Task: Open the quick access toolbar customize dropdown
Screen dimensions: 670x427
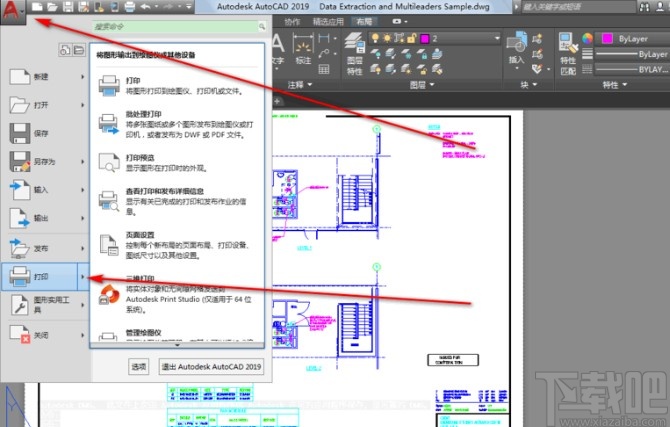Action: [x=188, y=7]
